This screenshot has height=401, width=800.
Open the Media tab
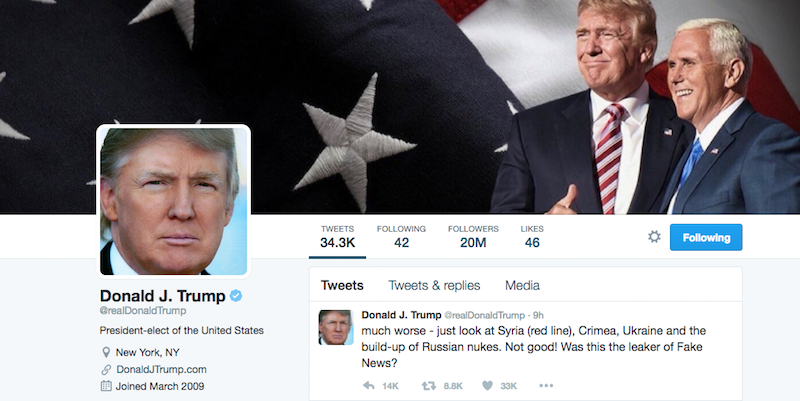tap(522, 286)
